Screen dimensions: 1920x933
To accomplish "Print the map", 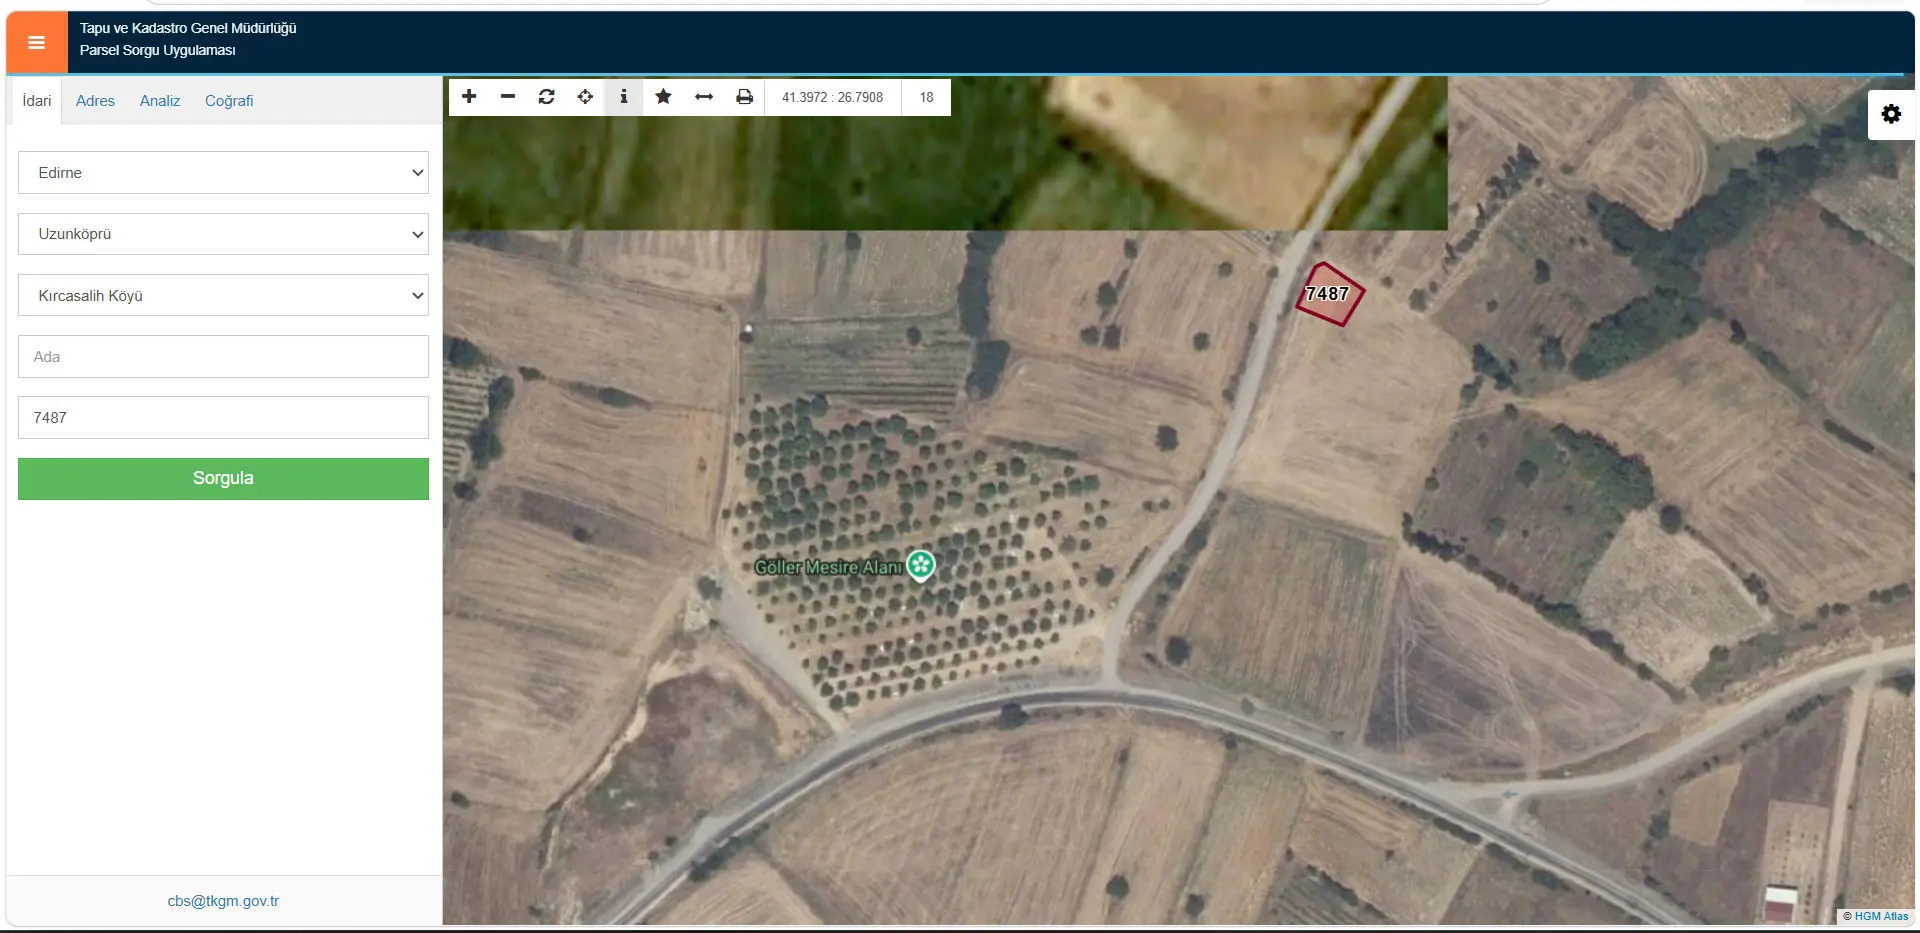I will (744, 96).
